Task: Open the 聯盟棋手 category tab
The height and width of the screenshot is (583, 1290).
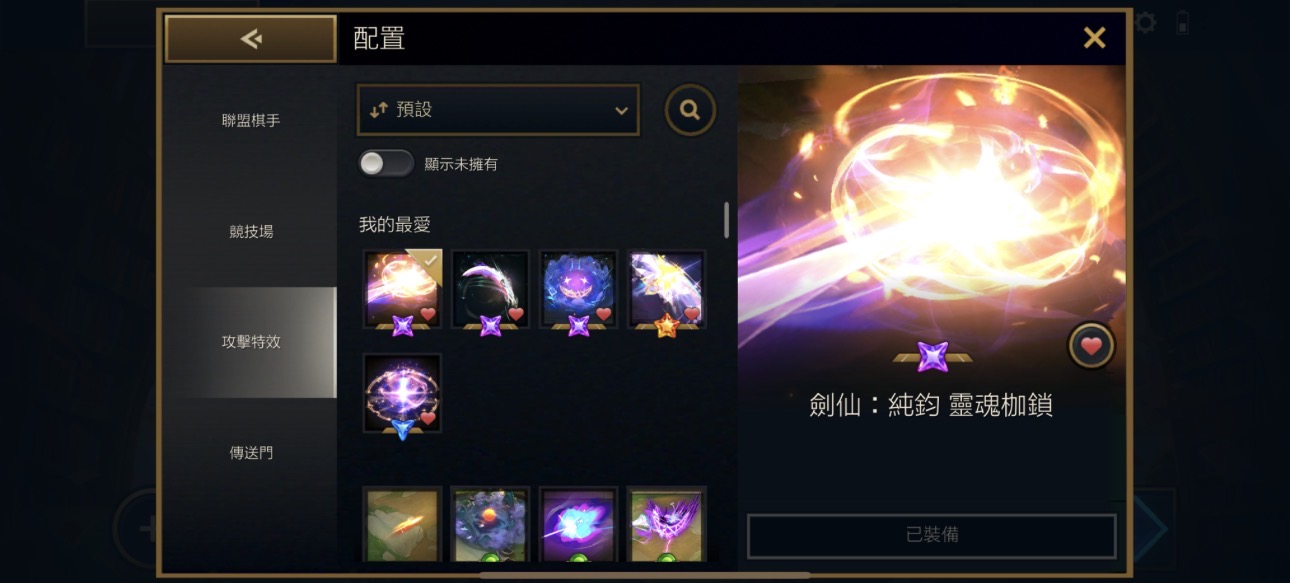Action: [x=251, y=120]
